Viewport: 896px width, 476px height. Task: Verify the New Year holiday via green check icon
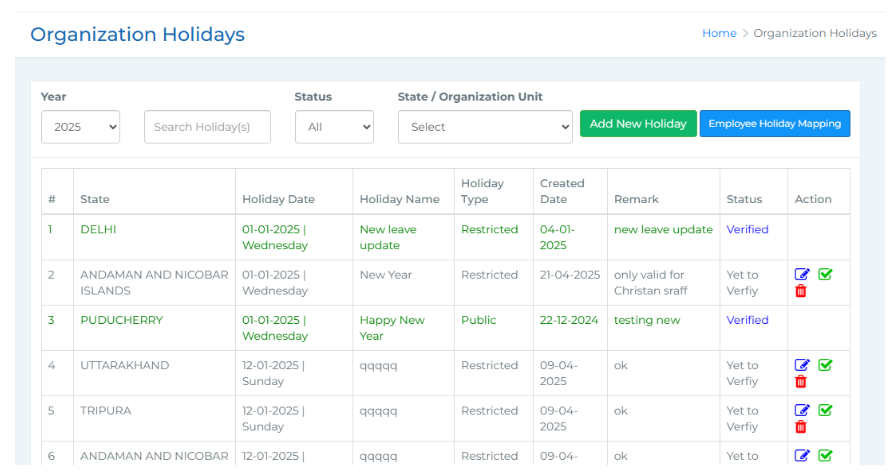825,275
